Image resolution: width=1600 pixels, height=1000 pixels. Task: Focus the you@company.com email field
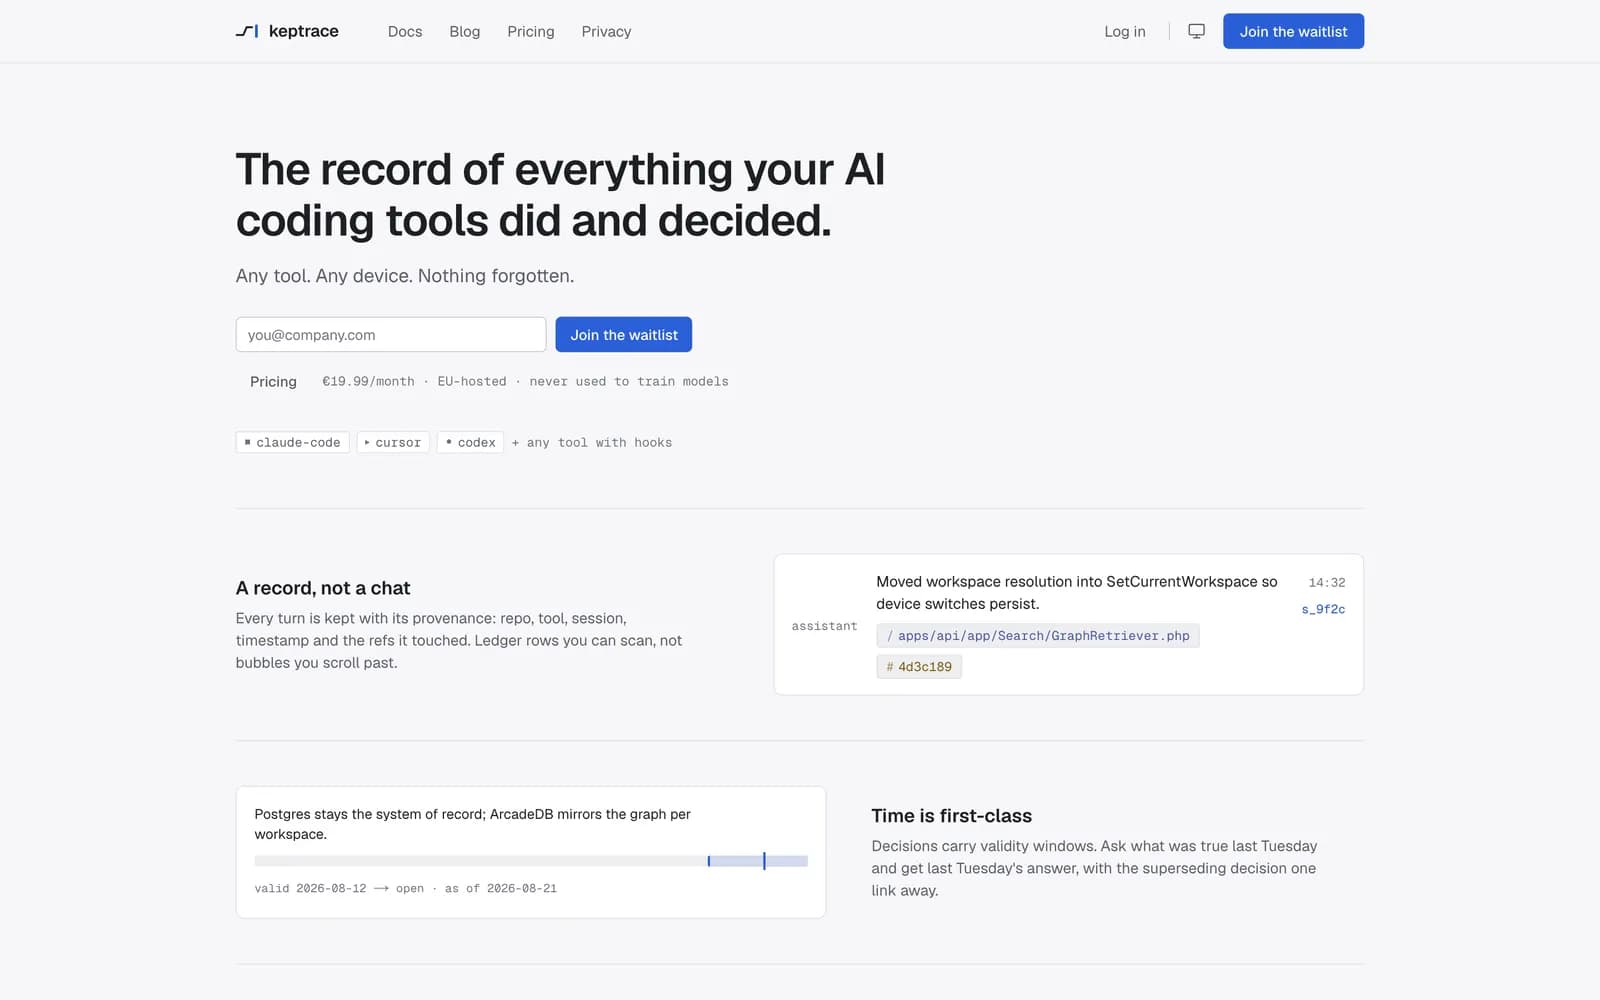[x=391, y=334]
